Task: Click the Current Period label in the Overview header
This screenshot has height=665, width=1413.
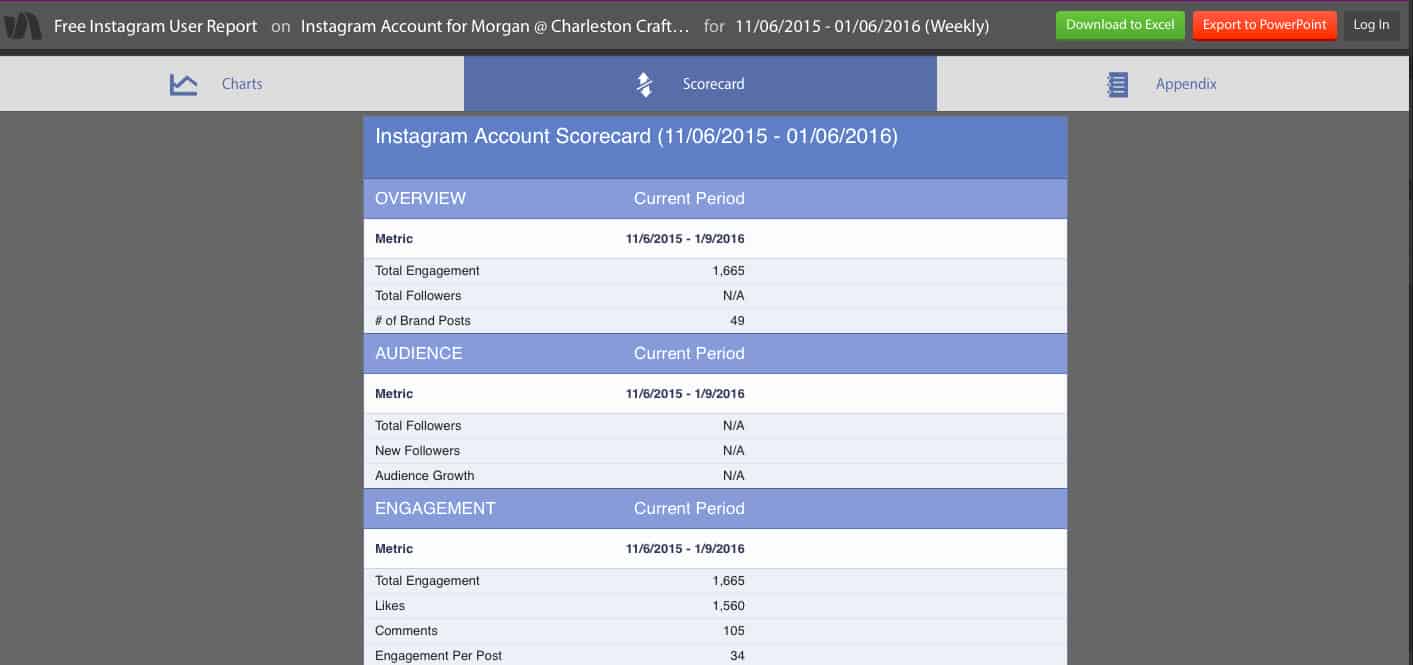Action: 689,198
